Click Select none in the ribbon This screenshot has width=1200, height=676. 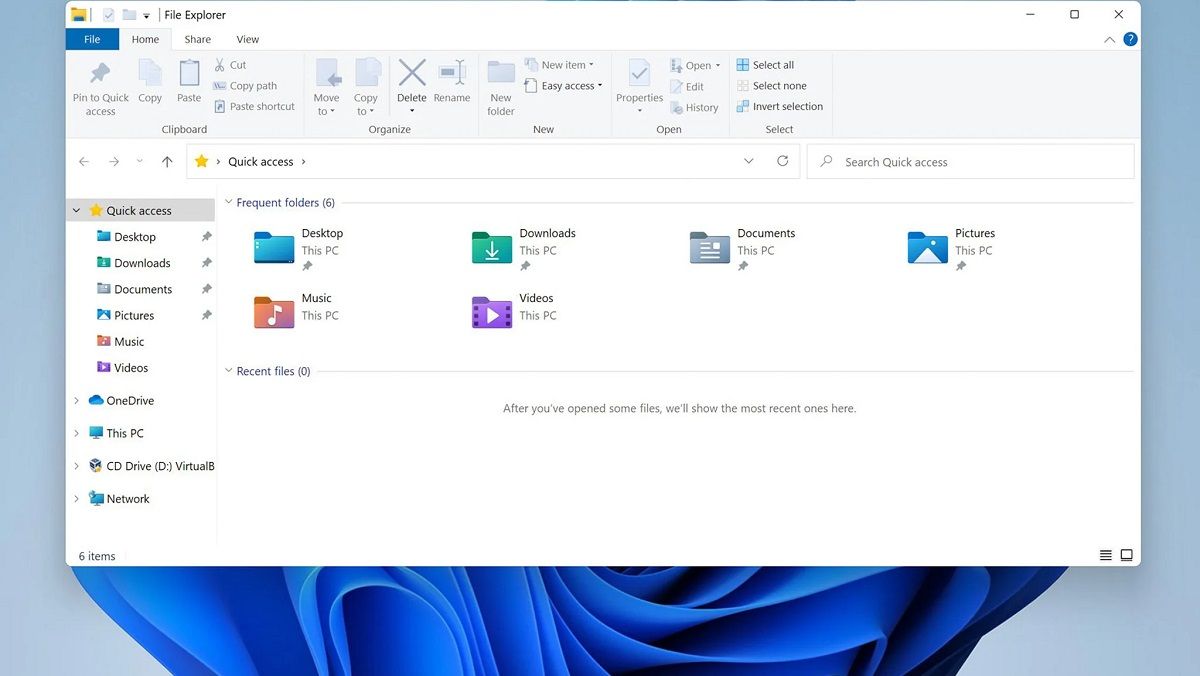pyautogui.click(x=771, y=86)
